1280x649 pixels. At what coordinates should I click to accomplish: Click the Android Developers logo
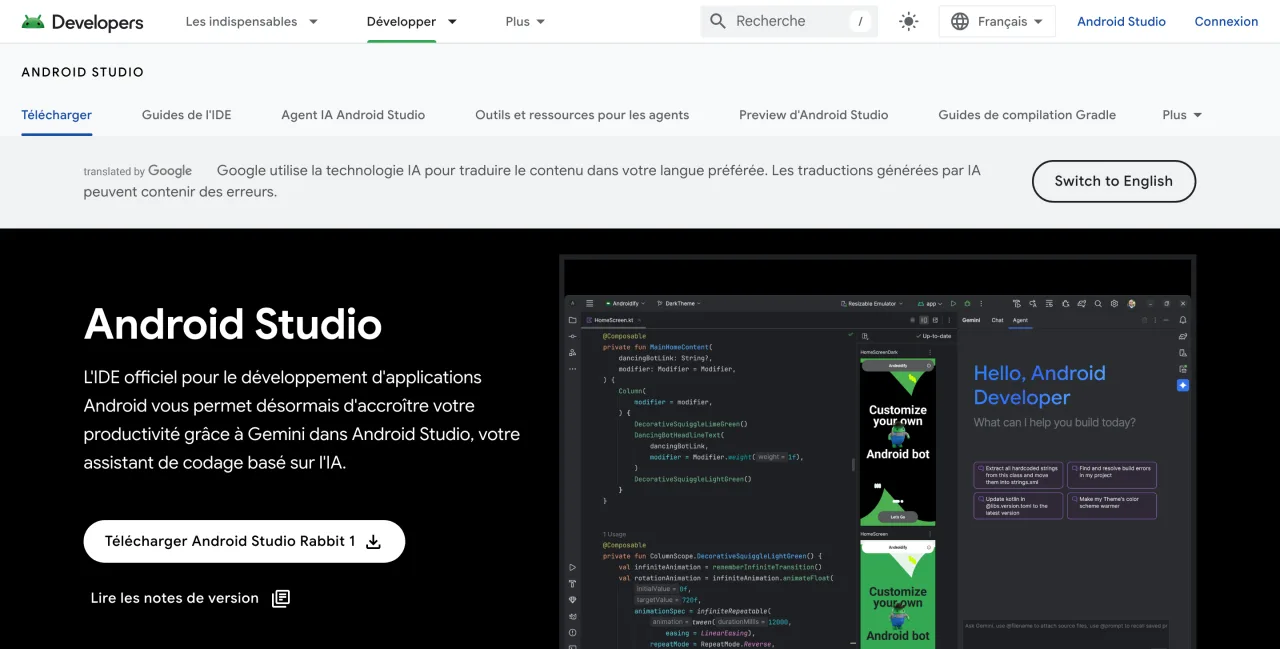(x=82, y=21)
